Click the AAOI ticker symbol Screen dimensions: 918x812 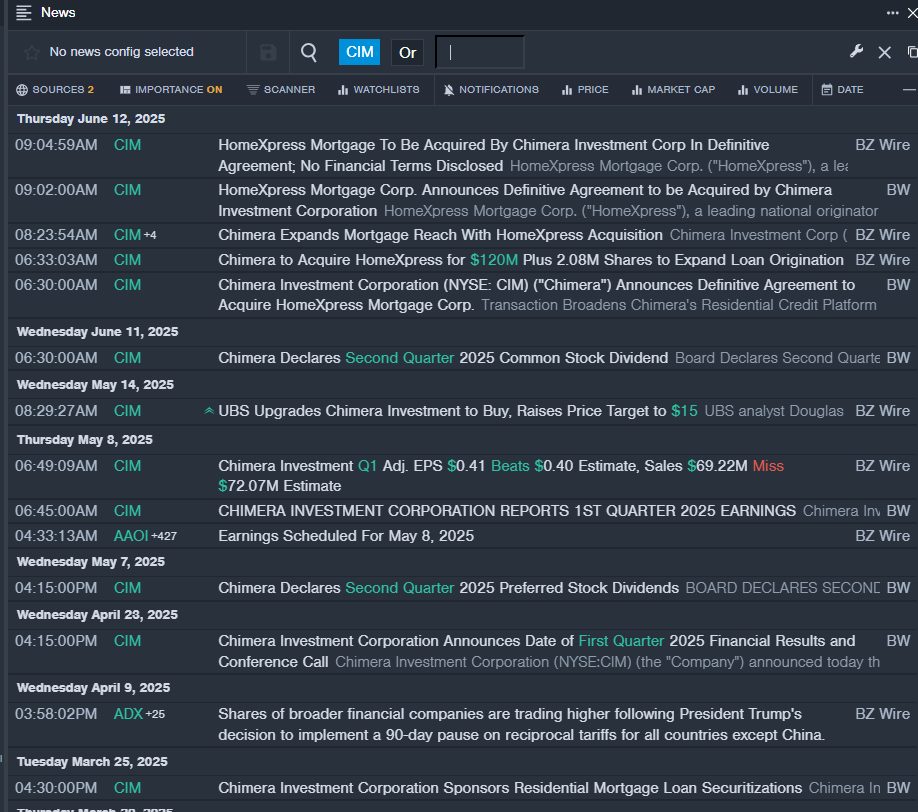(x=131, y=536)
